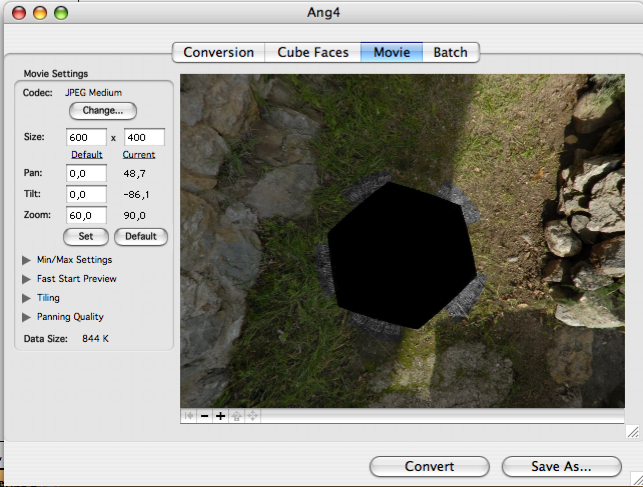The height and width of the screenshot is (487, 643).
Task: Expand Fast Start Preview section
Action: point(26,279)
